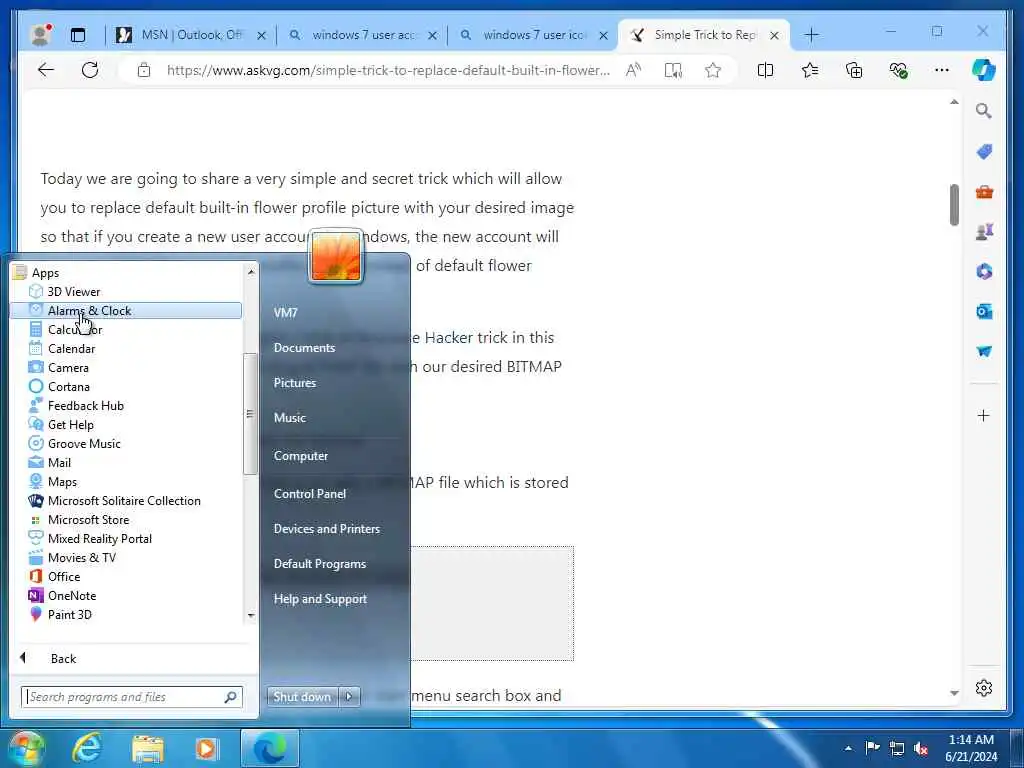Switch to the MSN Outlook tab
1024x768 pixels.
(x=189, y=35)
